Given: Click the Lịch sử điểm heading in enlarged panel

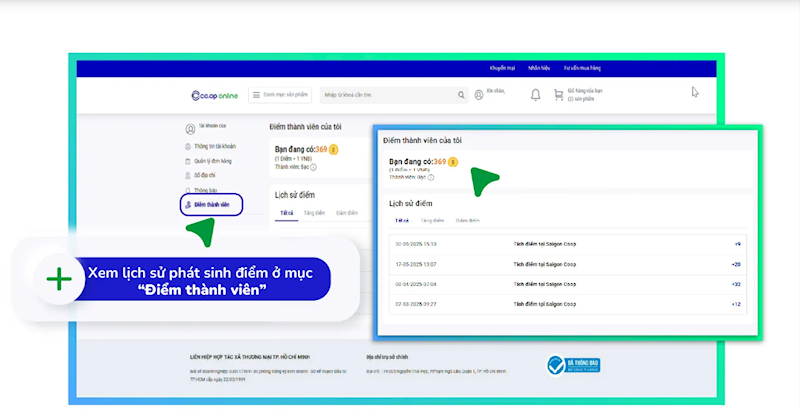Looking at the screenshot, I should click(x=411, y=203).
